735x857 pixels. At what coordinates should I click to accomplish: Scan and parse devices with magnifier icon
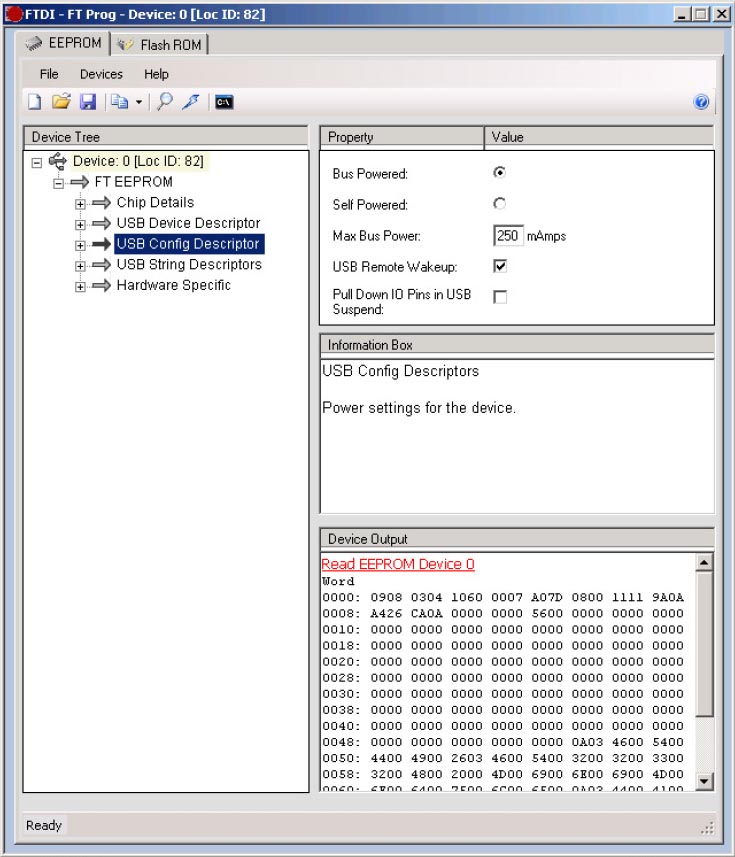[164, 102]
